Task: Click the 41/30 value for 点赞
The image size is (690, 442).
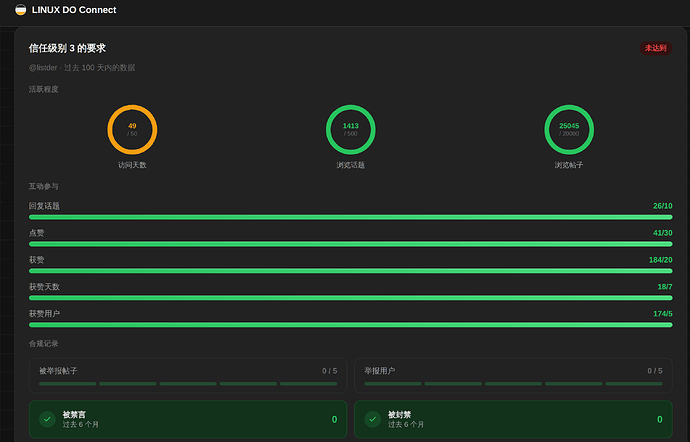Action: [x=663, y=233]
